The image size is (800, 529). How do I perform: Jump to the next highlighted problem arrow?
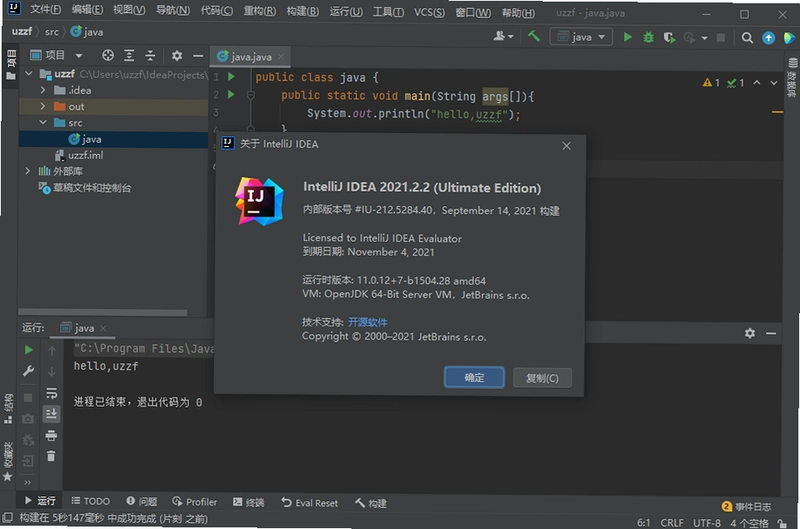coord(774,83)
